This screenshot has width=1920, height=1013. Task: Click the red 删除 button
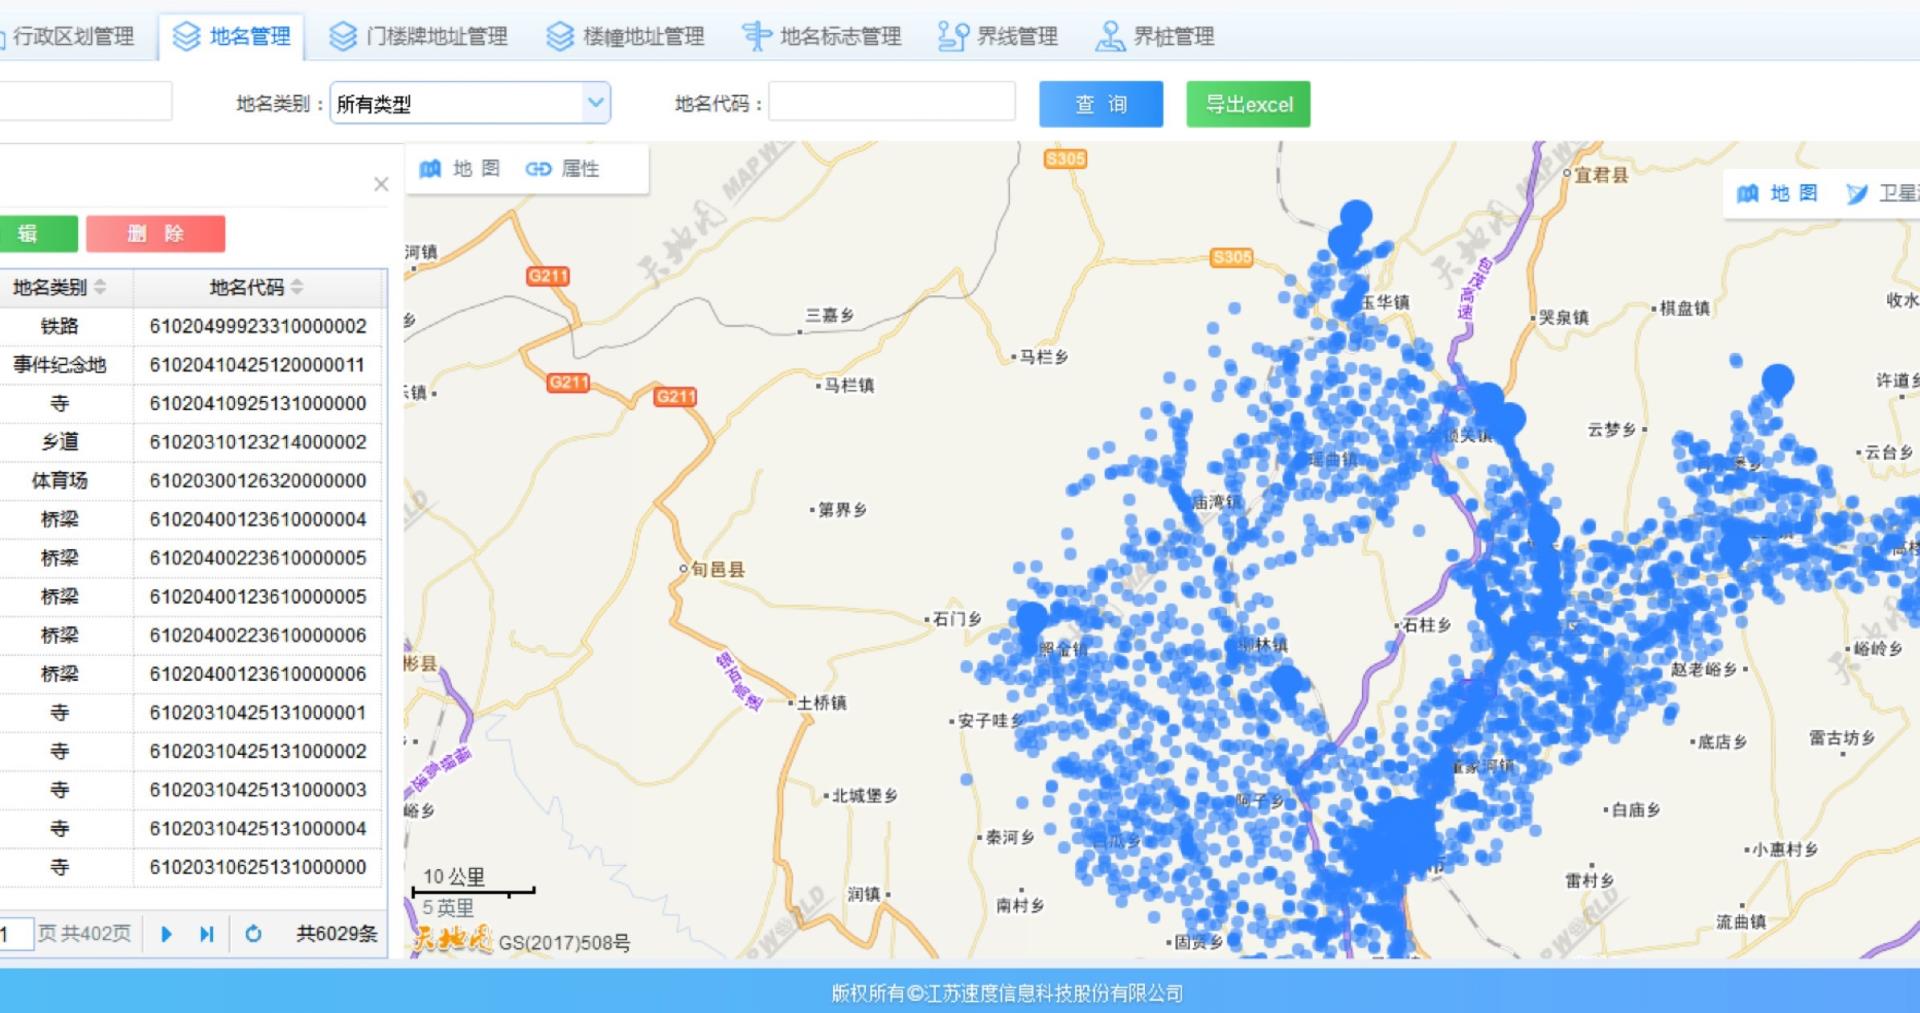click(x=155, y=234)
